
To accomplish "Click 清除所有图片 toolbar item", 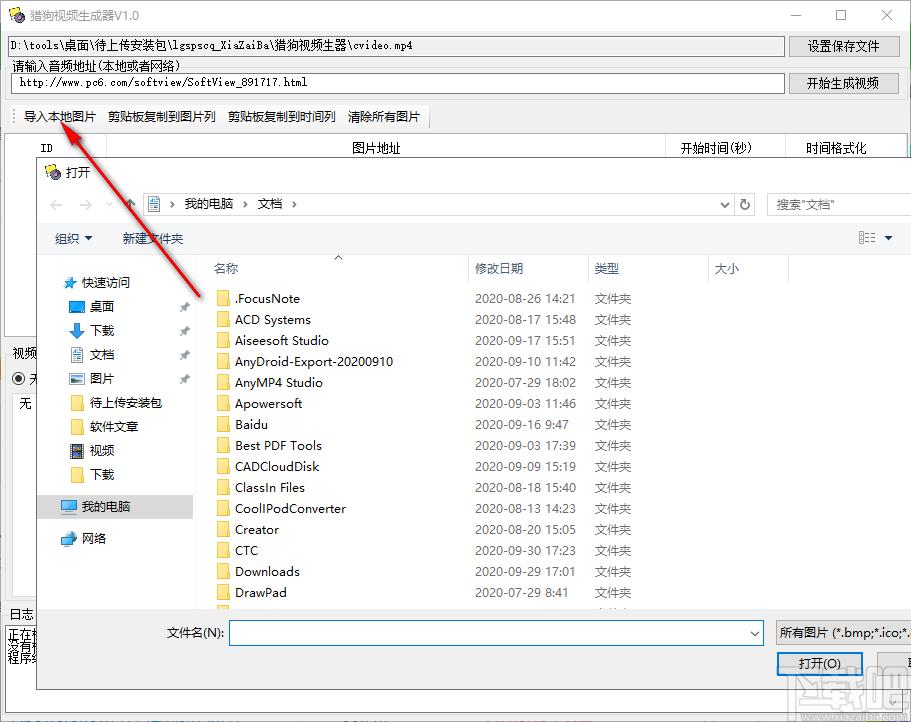I will point(383,117).
